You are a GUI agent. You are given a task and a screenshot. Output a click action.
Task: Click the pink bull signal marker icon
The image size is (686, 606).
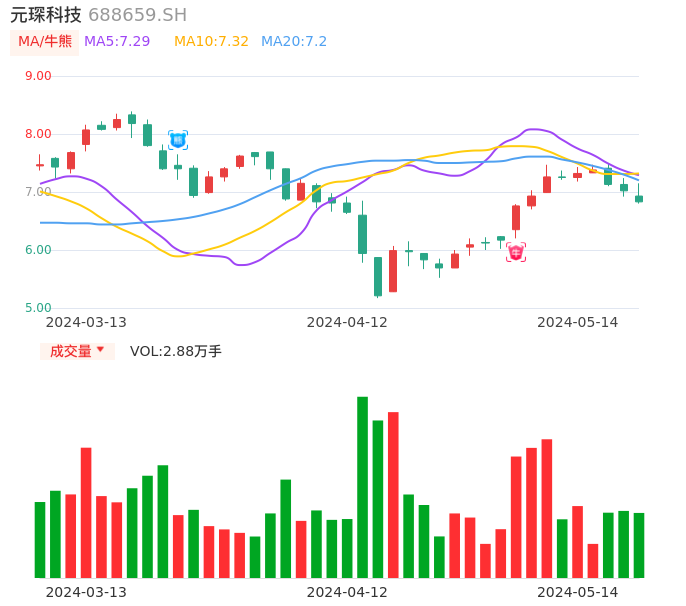point(516,252)
